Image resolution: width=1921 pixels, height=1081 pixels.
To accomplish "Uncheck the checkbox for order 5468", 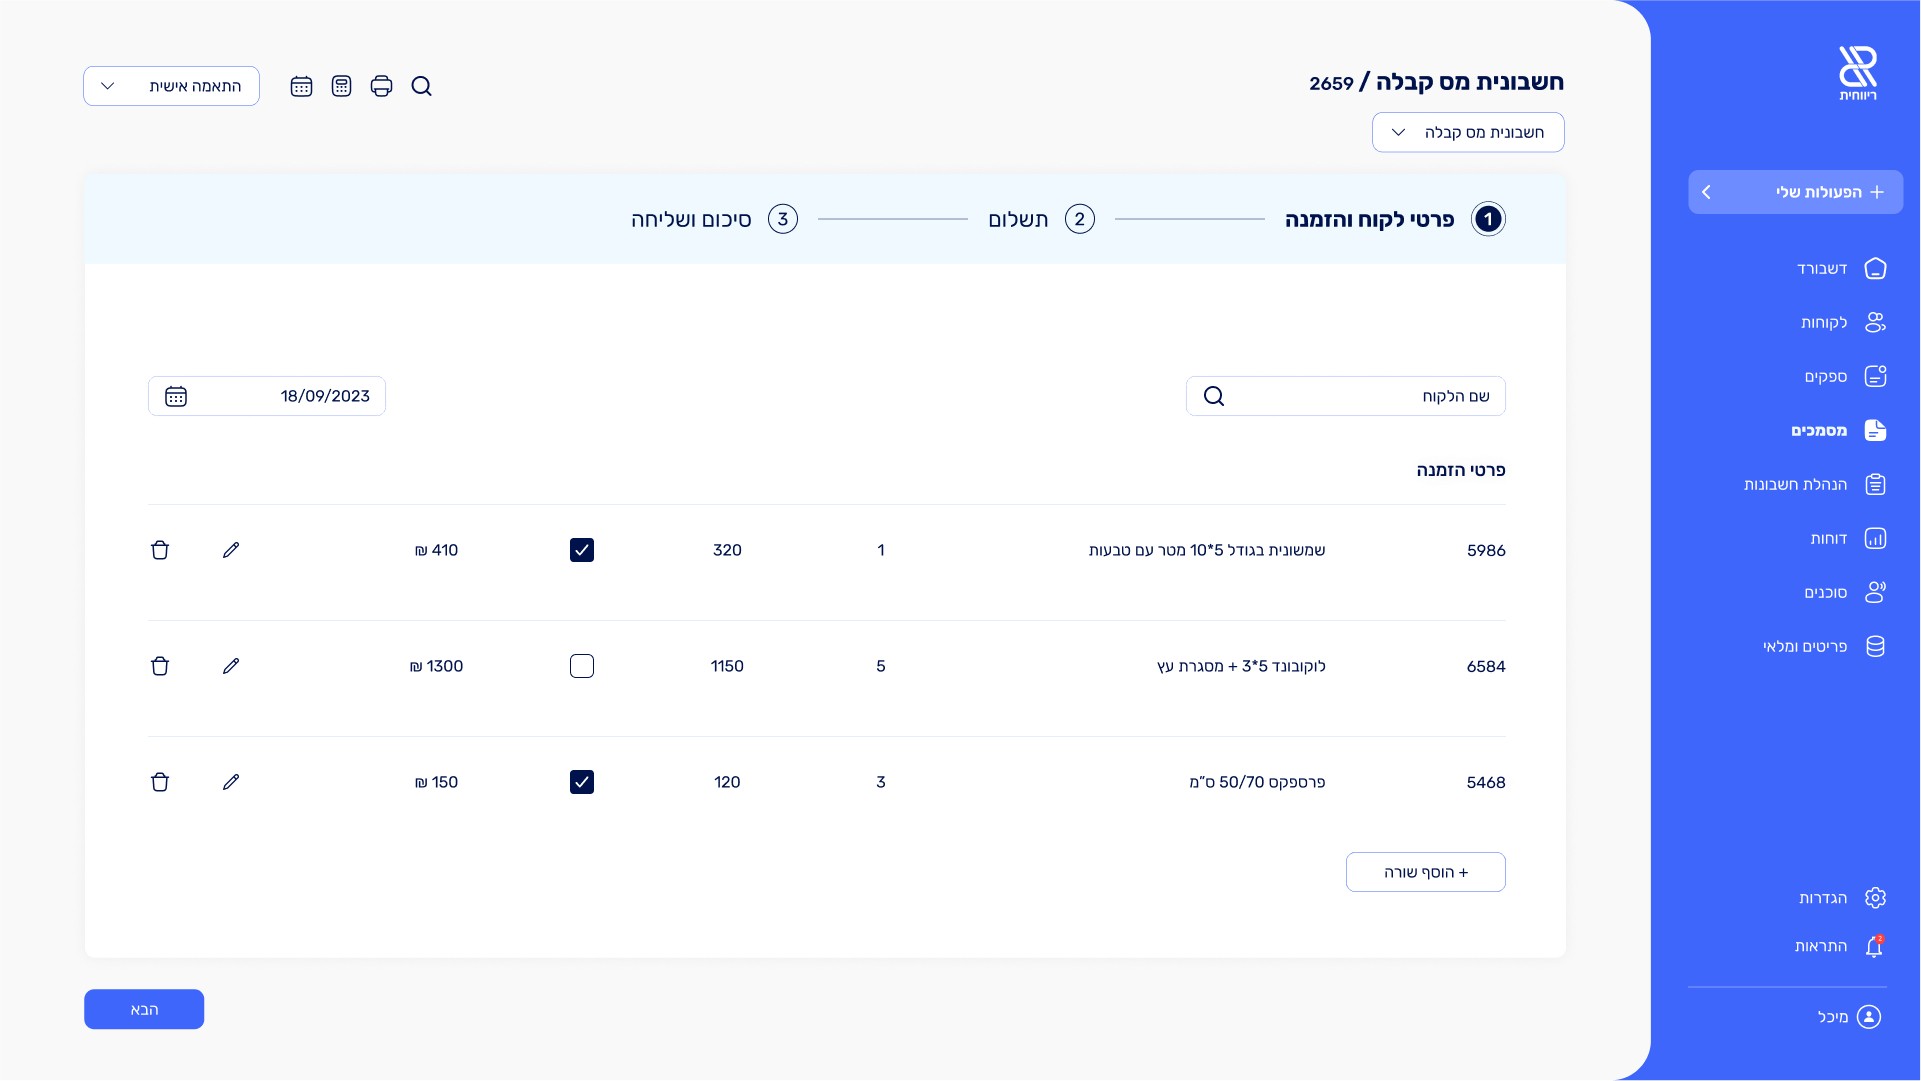I will pos(582,782).
